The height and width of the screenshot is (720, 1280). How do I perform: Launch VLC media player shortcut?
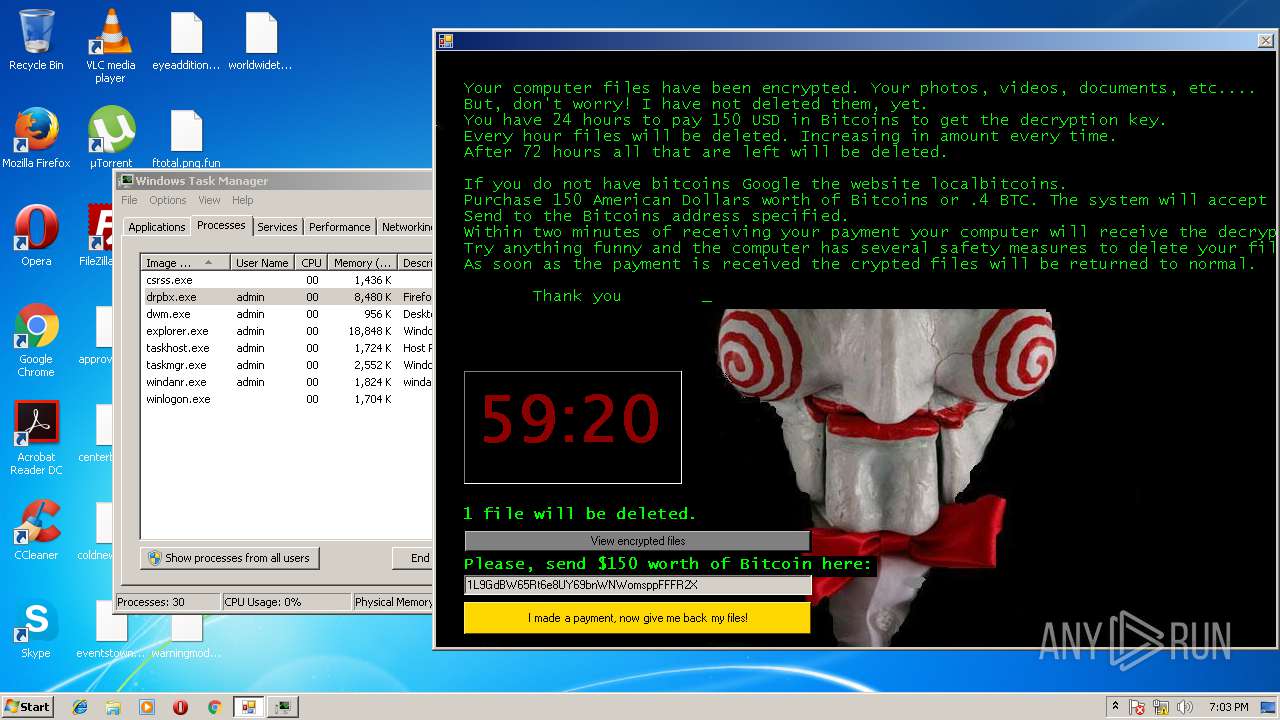click(110, 46)
